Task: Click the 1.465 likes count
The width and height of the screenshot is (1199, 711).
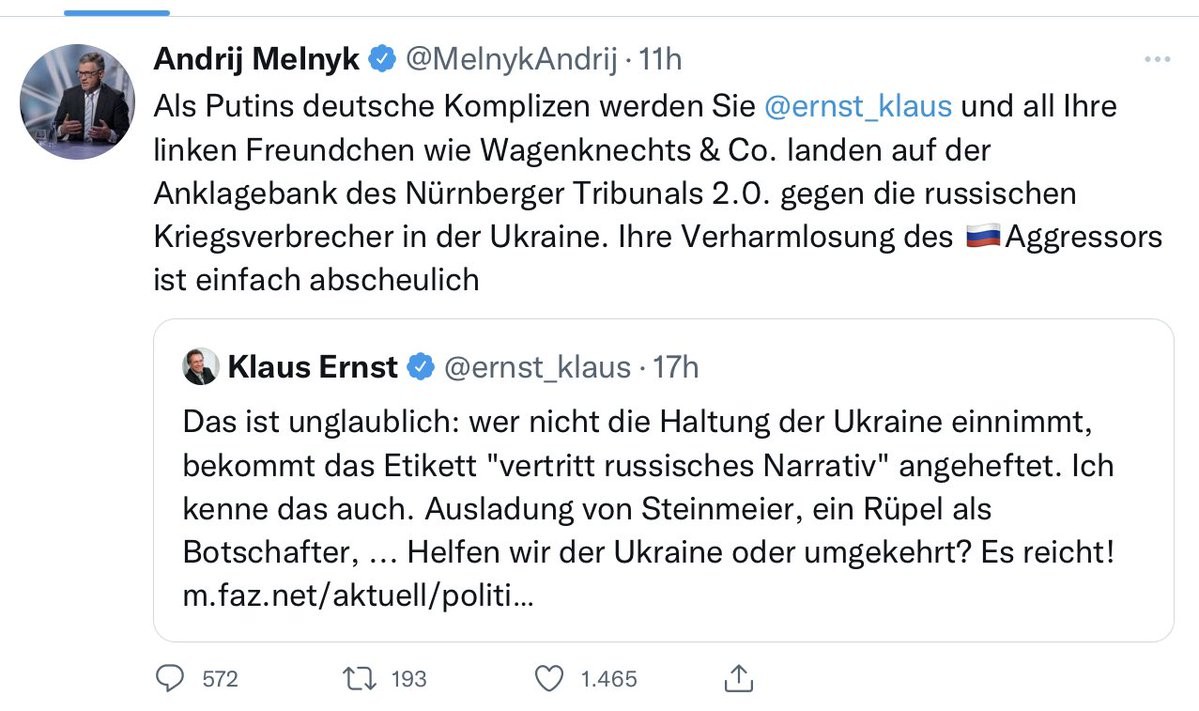Action: click(609, 679)
